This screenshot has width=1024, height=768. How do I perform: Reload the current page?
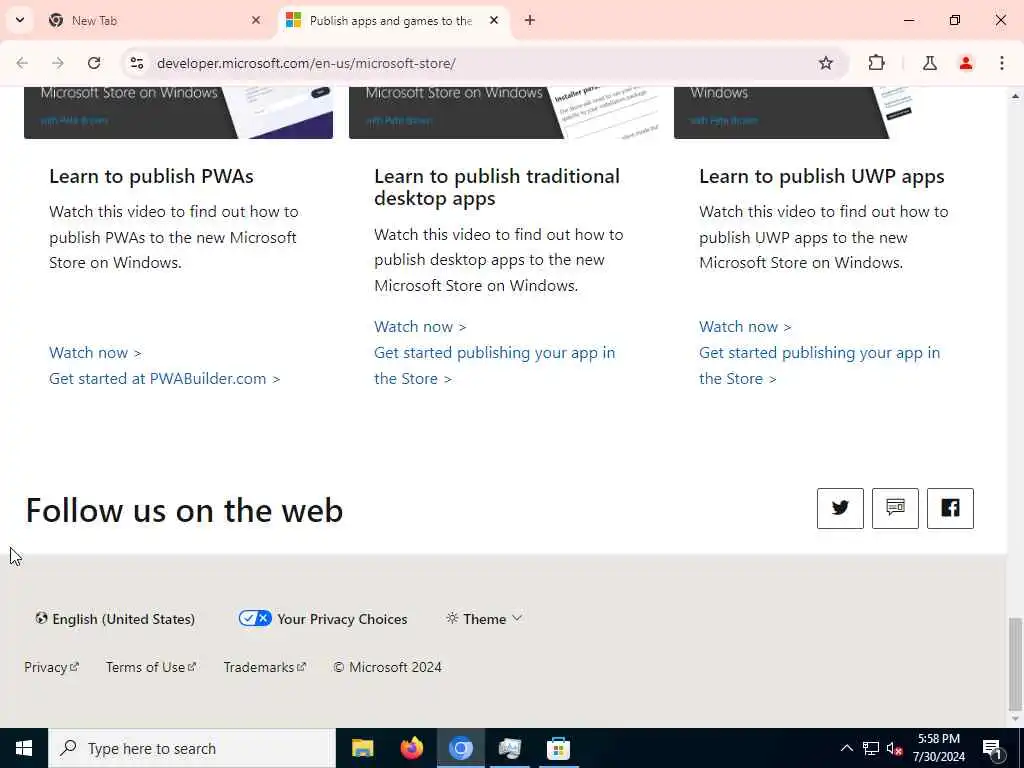tap(94, 63)
